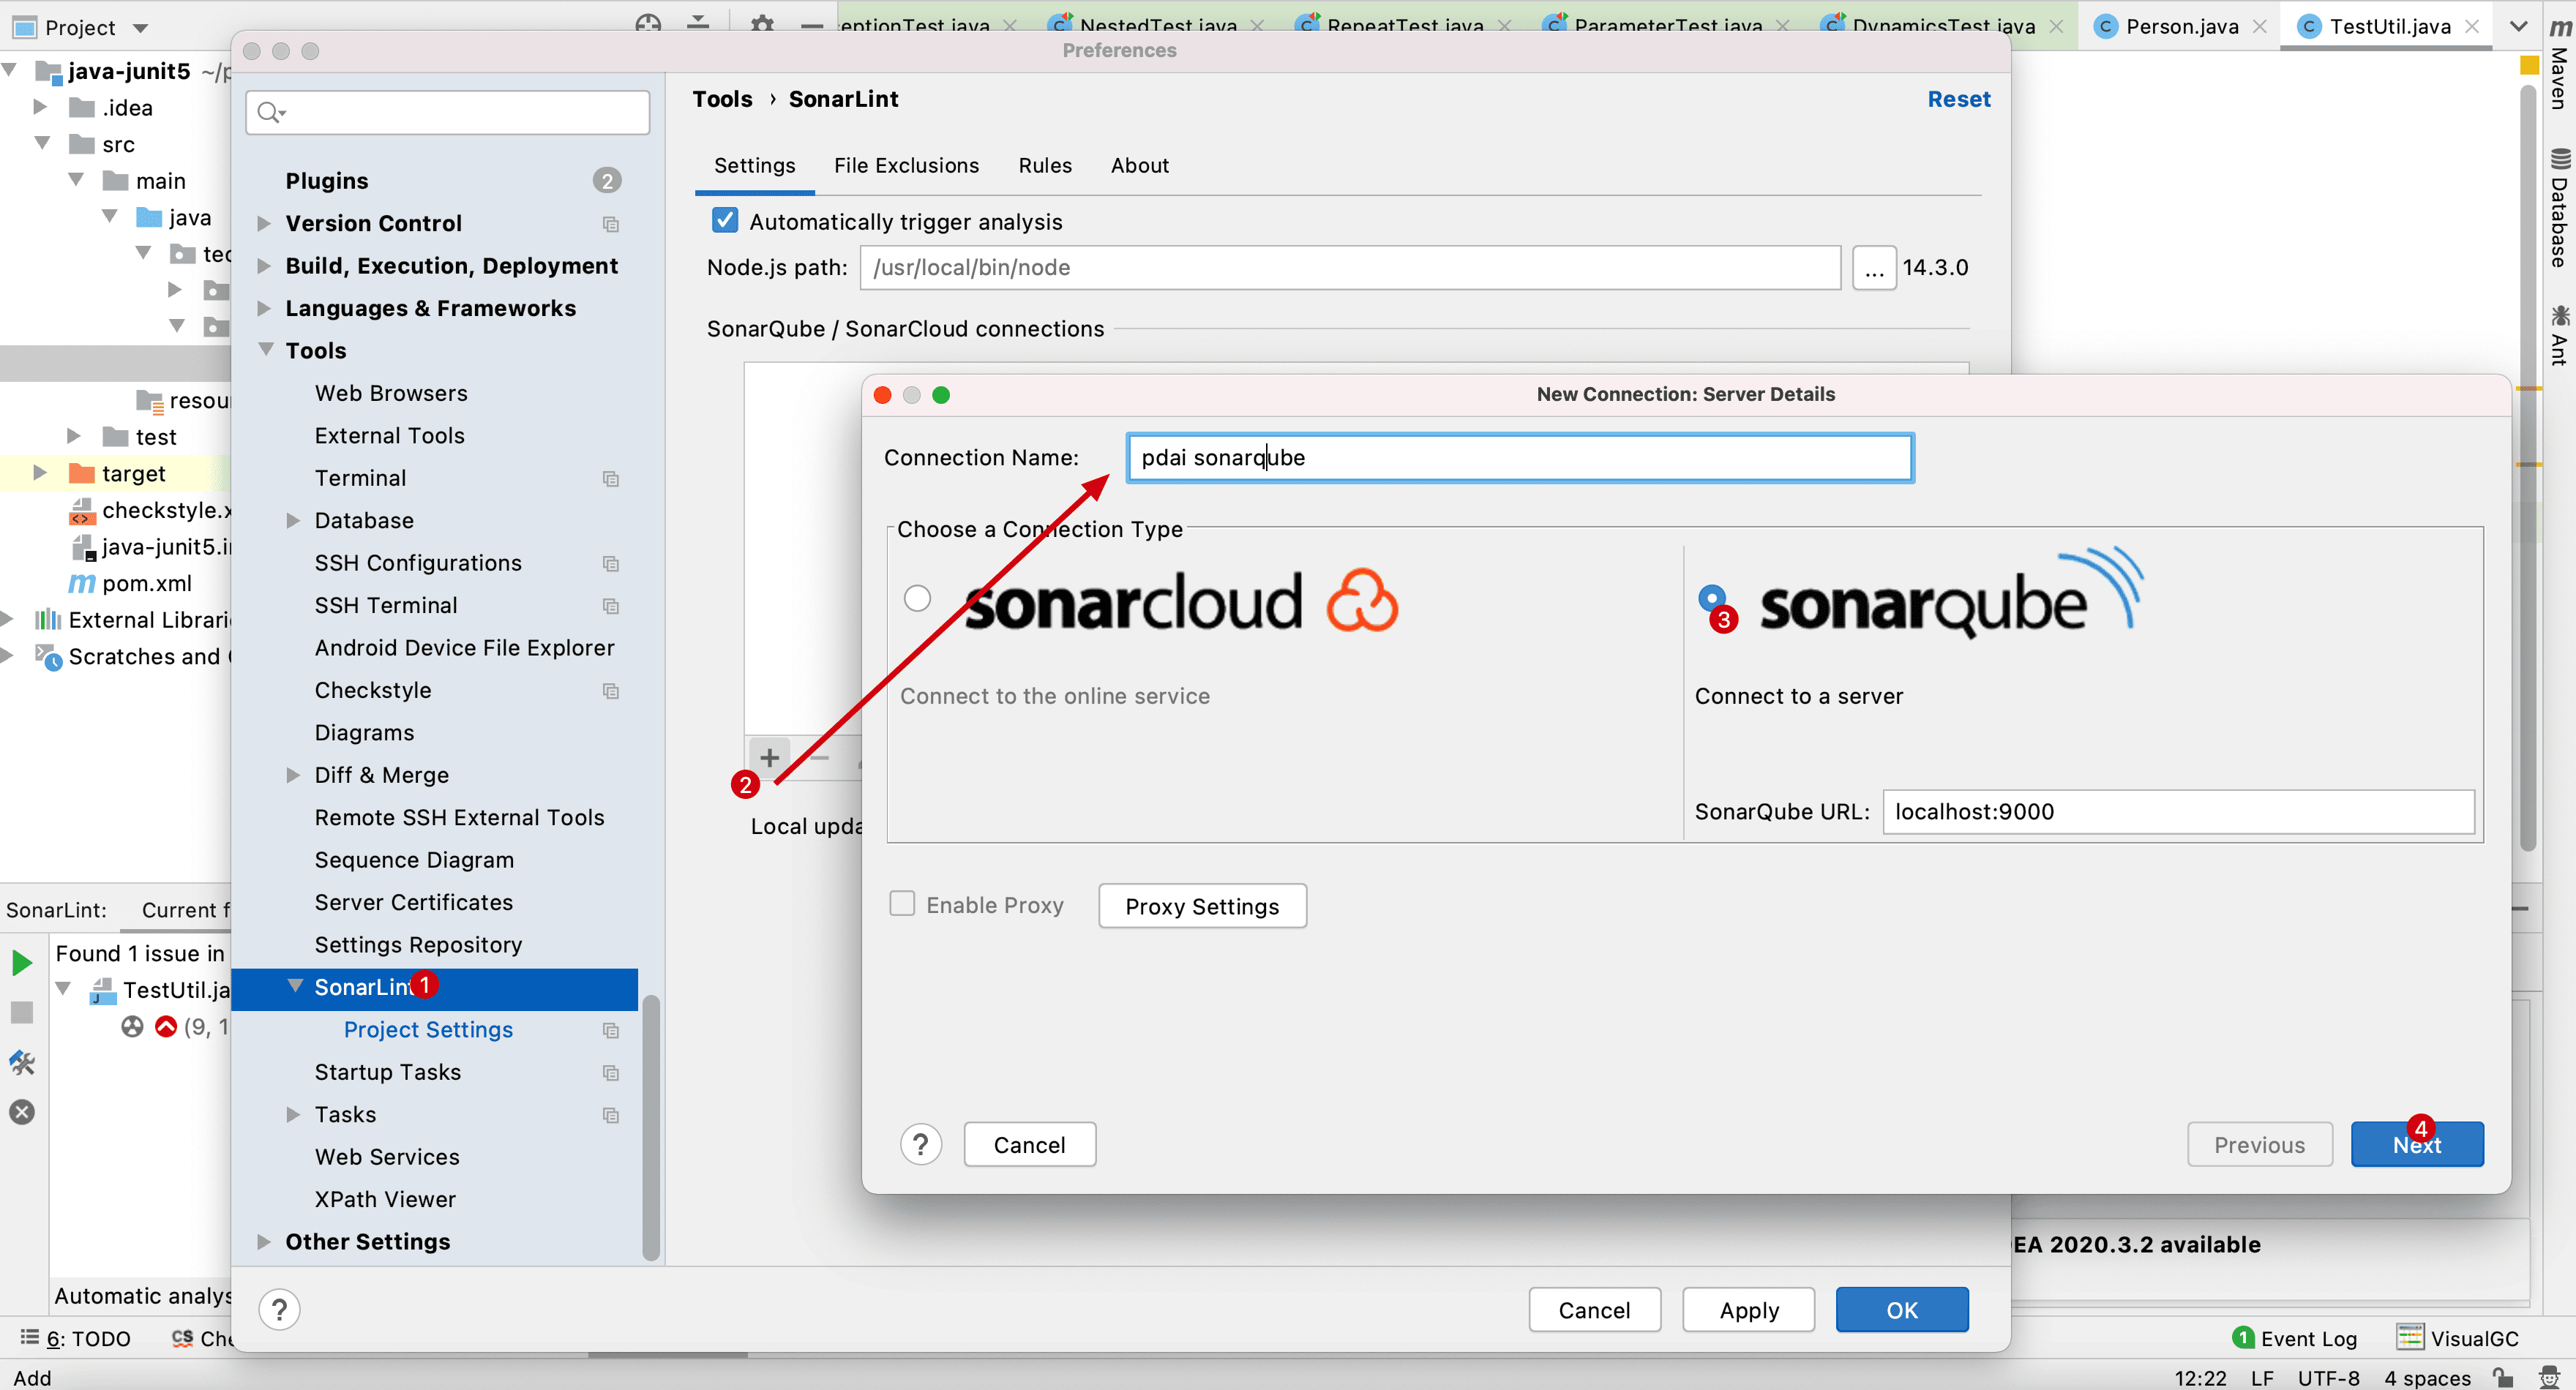Open the Rules tab

tap(1044, 166)
